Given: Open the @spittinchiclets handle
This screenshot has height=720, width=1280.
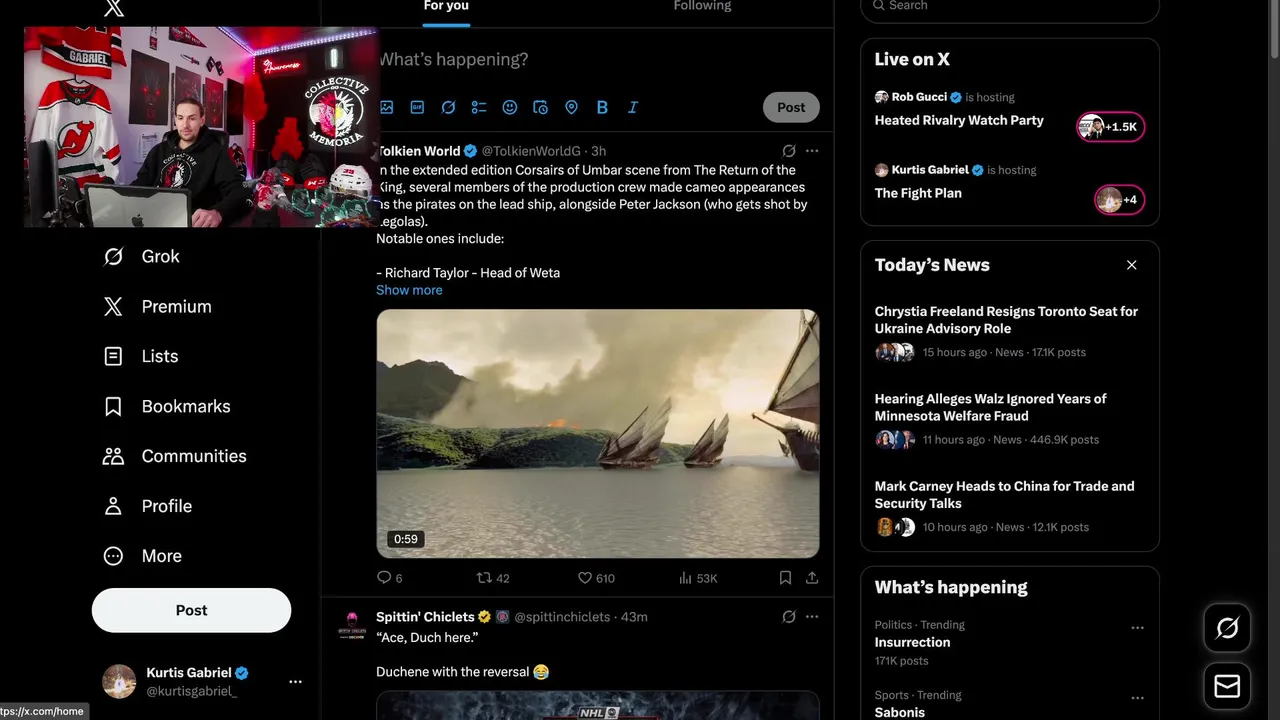Looking at the screenshot, I should tap(561, 617).
